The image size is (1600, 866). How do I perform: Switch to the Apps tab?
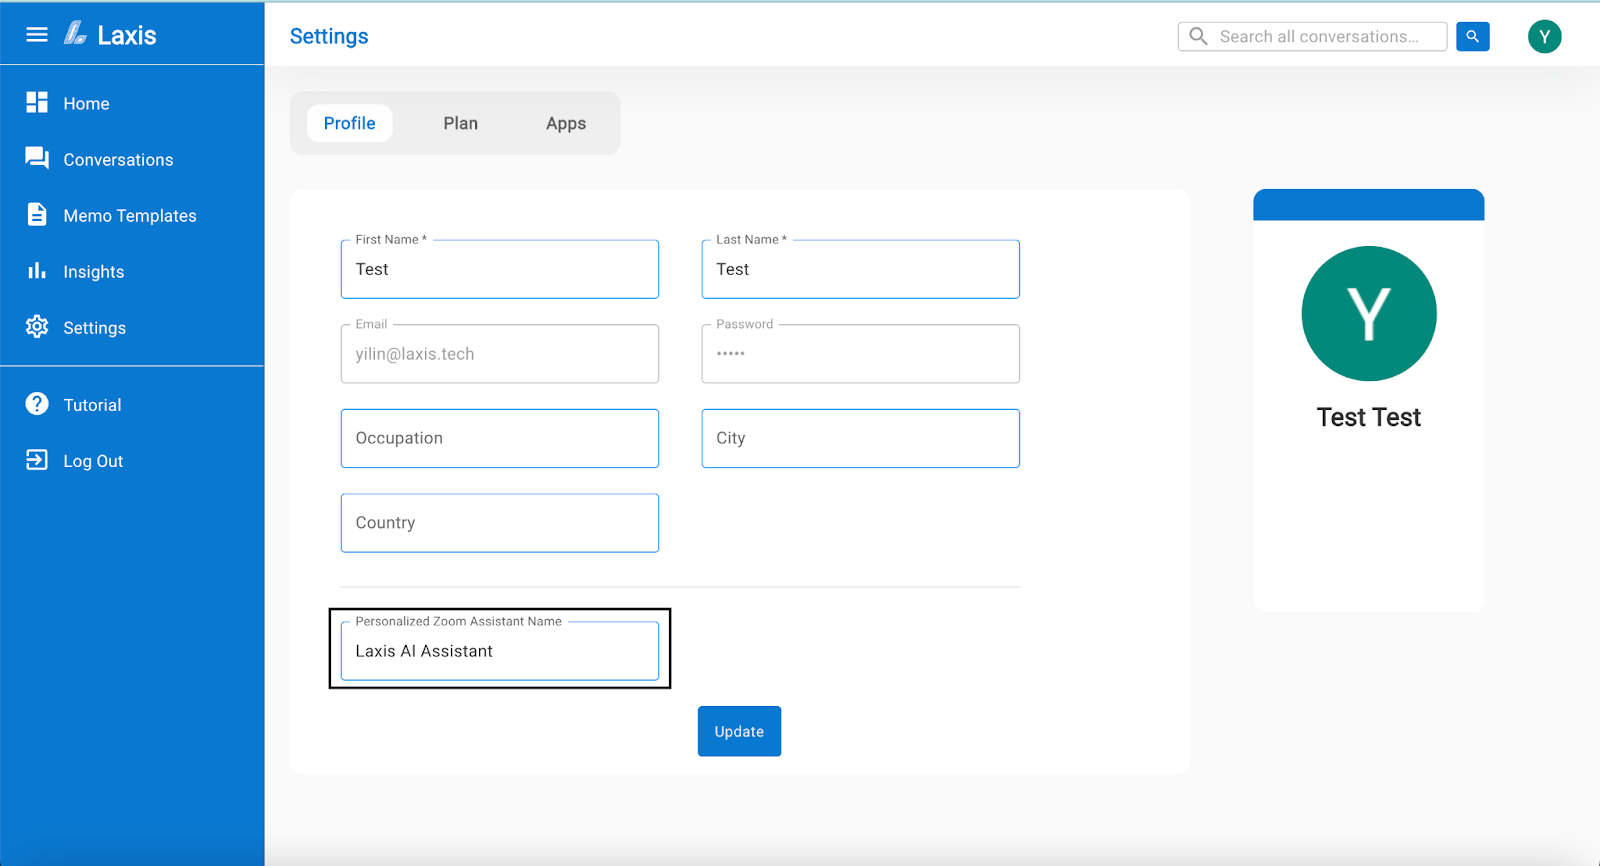point(566,123)
